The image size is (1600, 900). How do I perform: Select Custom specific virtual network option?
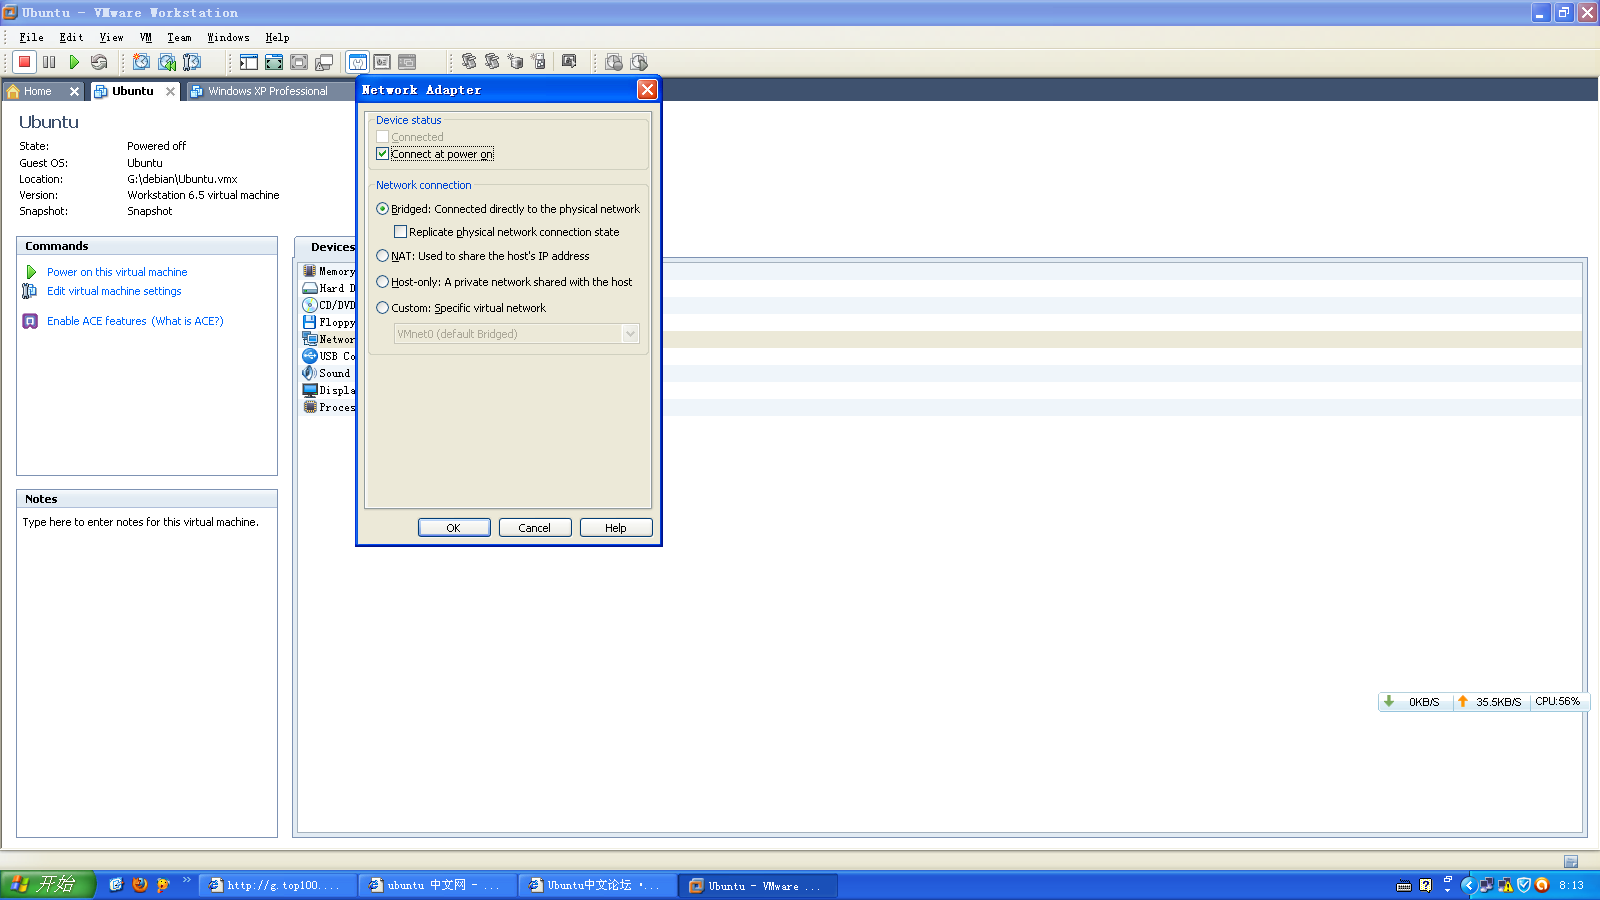click(x=382, y=308)
